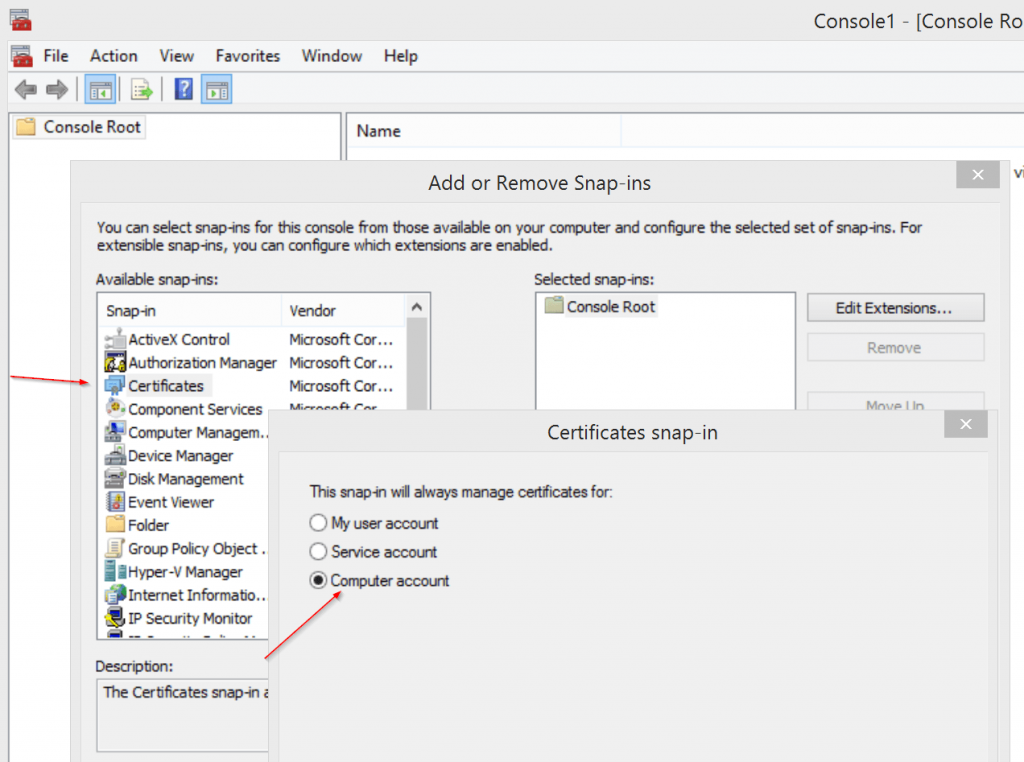Screen dimensions: 1024x762
Task: Click IP Security Monitor snap-in icon
Action: pyautogui.click(x=115, y=618)
